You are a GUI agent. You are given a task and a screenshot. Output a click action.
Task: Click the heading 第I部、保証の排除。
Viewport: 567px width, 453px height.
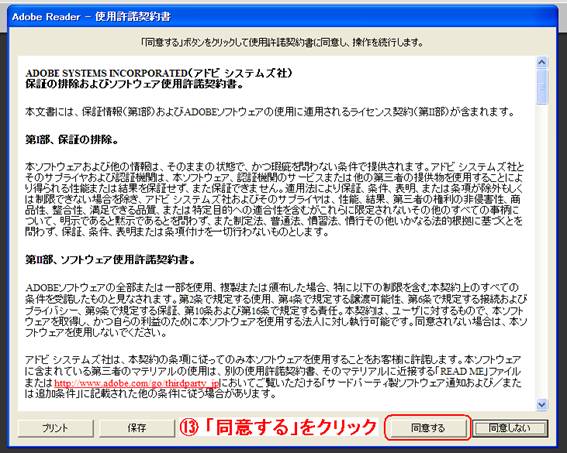coord(72,140)
